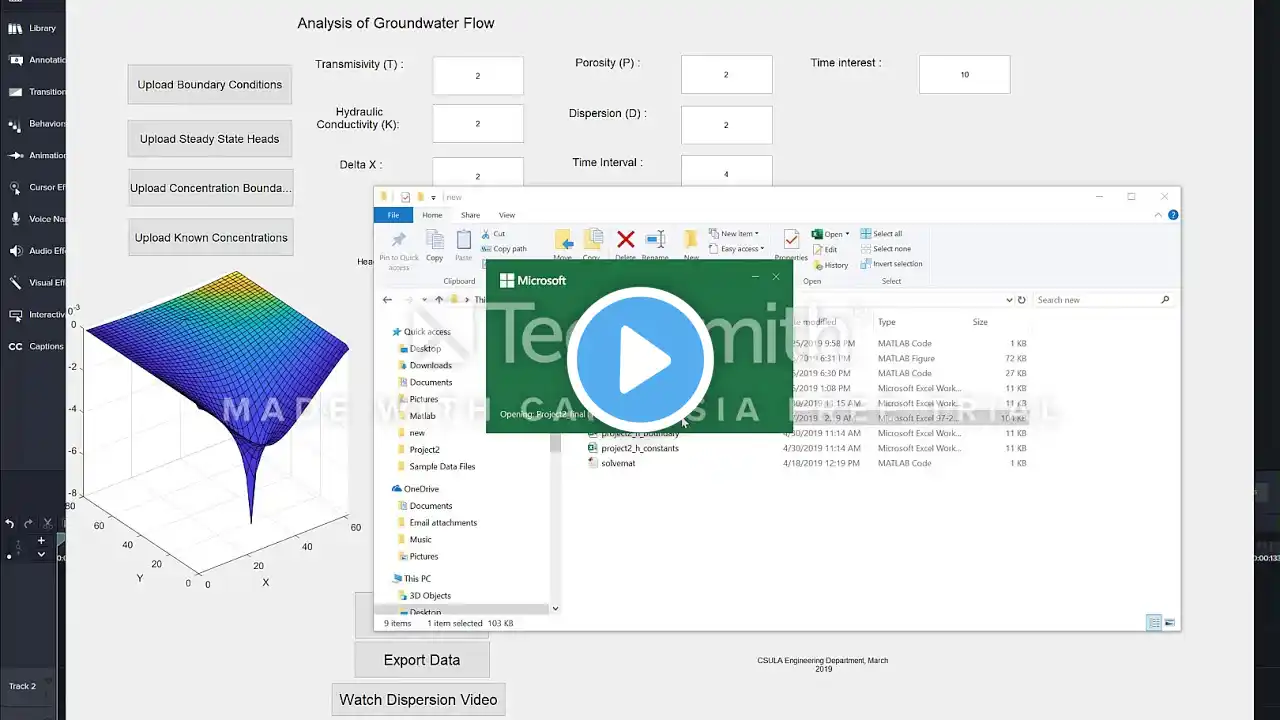The width and height of the screenshot is (1280, 720).
Task: Click the Move to icon in ribbon
Action: pyautogui.click(x=564, y=240)
